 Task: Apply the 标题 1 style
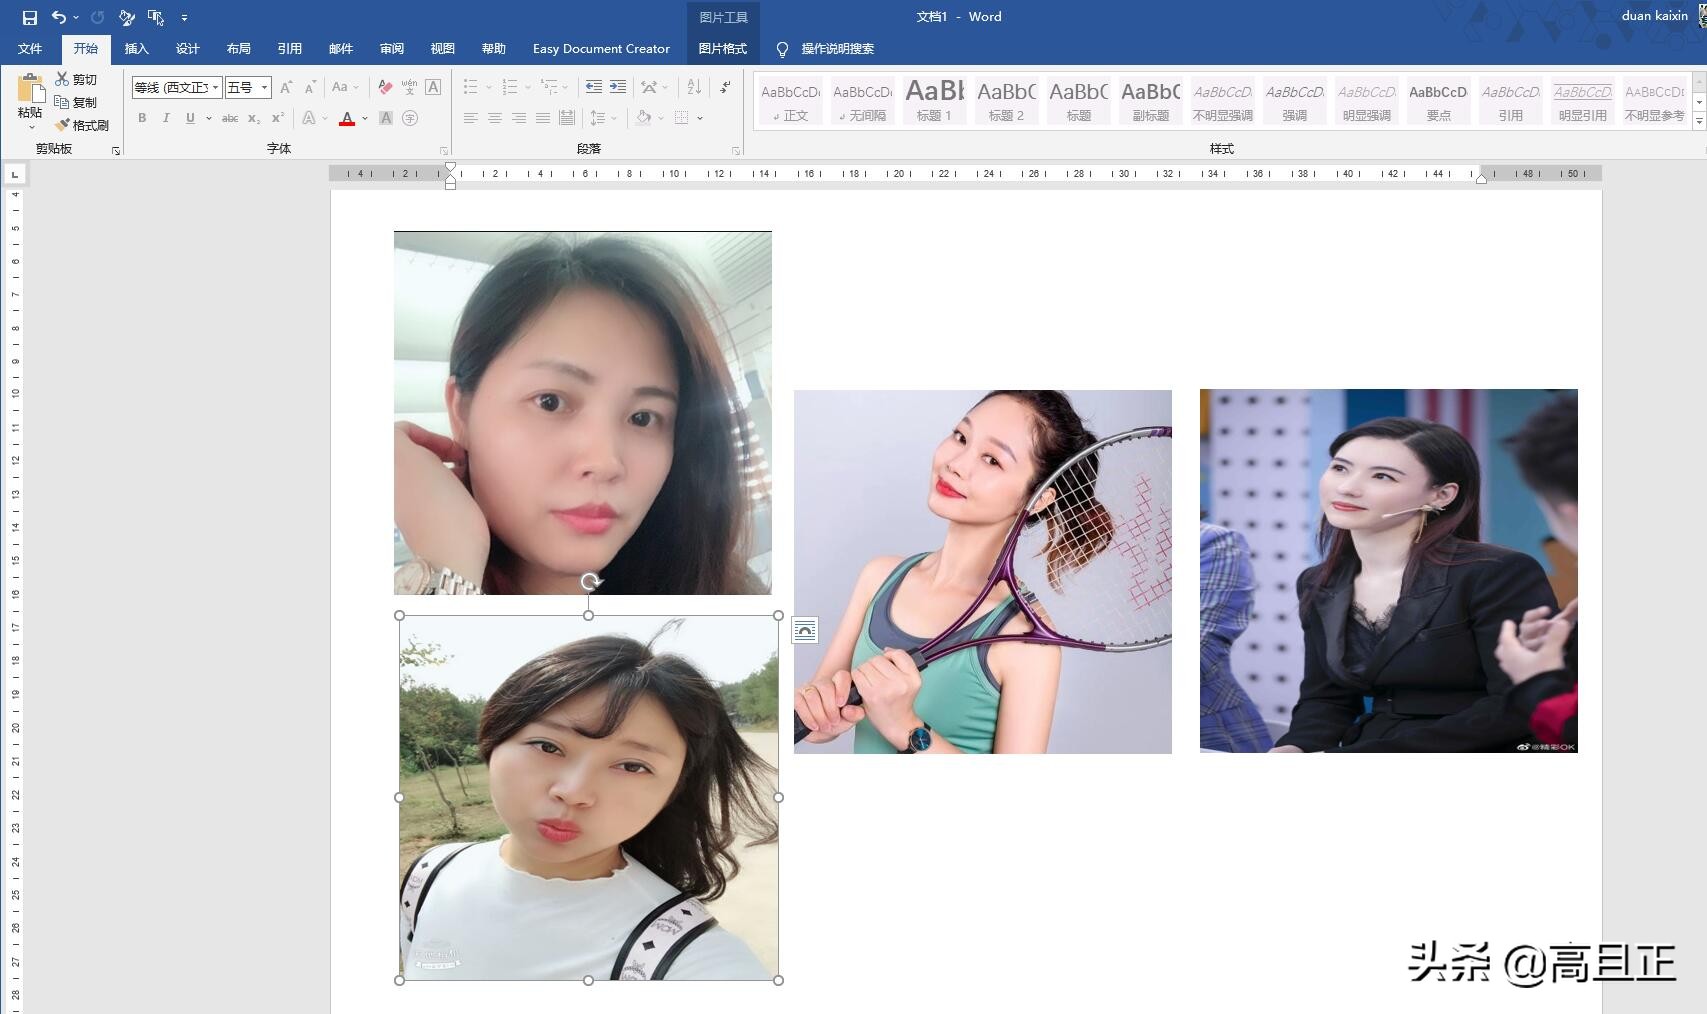(932, 99)
